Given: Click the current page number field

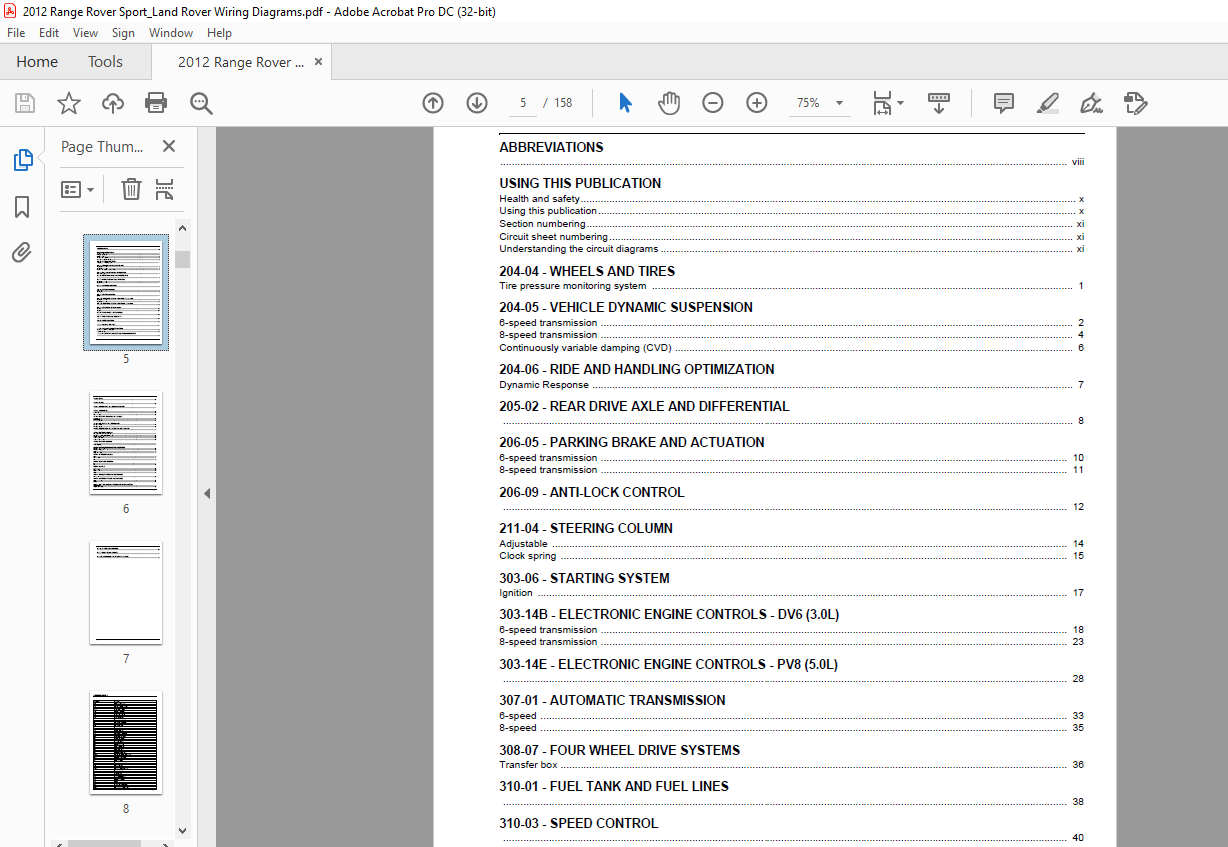Looking at the screenshot, I should point(523,103).
